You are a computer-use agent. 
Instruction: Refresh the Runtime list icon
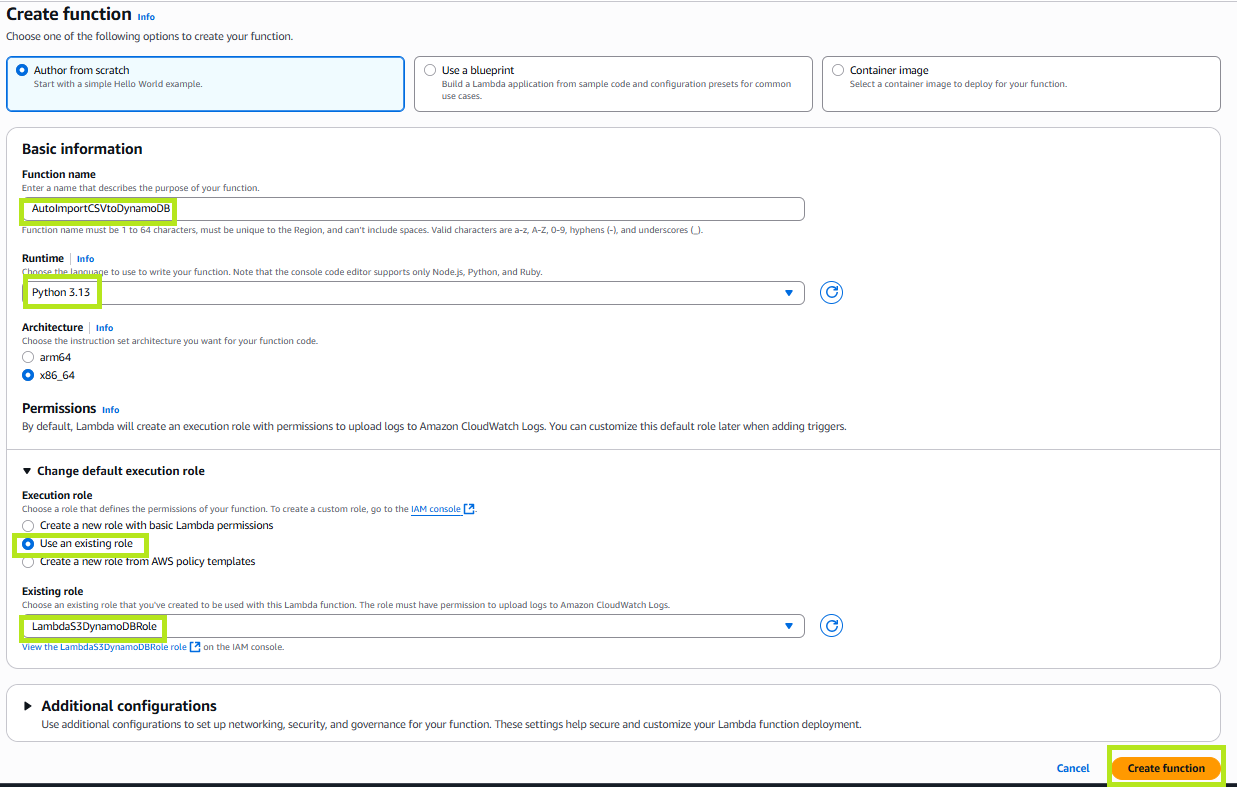click(x=831, y=293)
